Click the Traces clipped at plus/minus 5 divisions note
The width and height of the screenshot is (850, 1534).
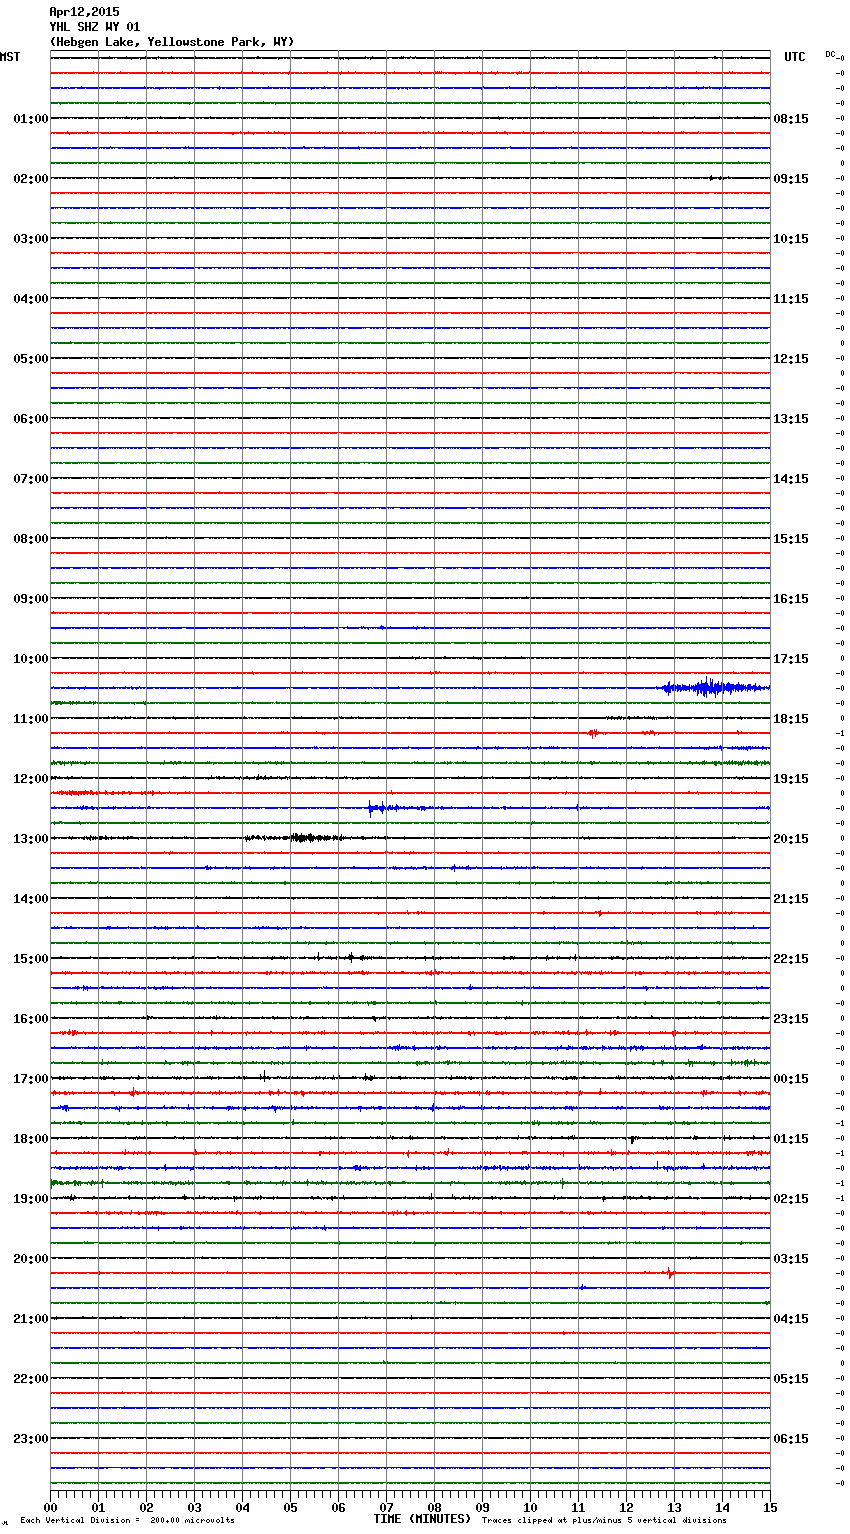click(x=604, y=1521)
